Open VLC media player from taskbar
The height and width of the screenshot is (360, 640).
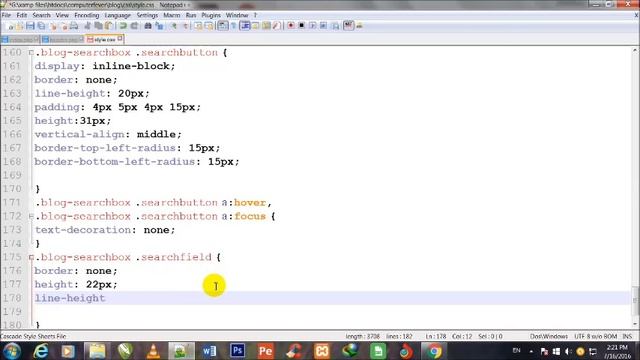(x=153, y=351)
